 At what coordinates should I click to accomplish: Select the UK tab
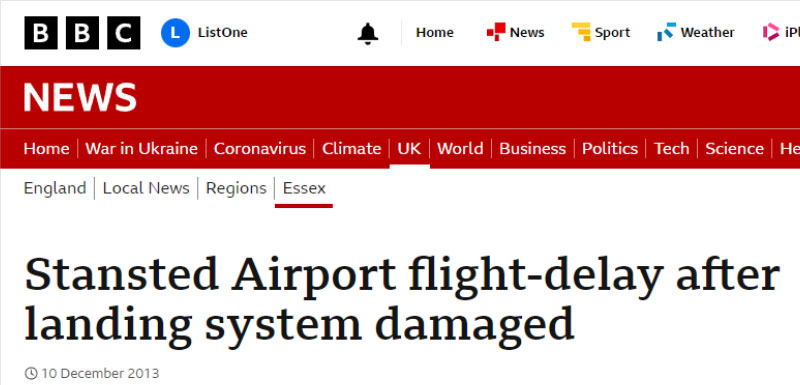tap(409, 148)
